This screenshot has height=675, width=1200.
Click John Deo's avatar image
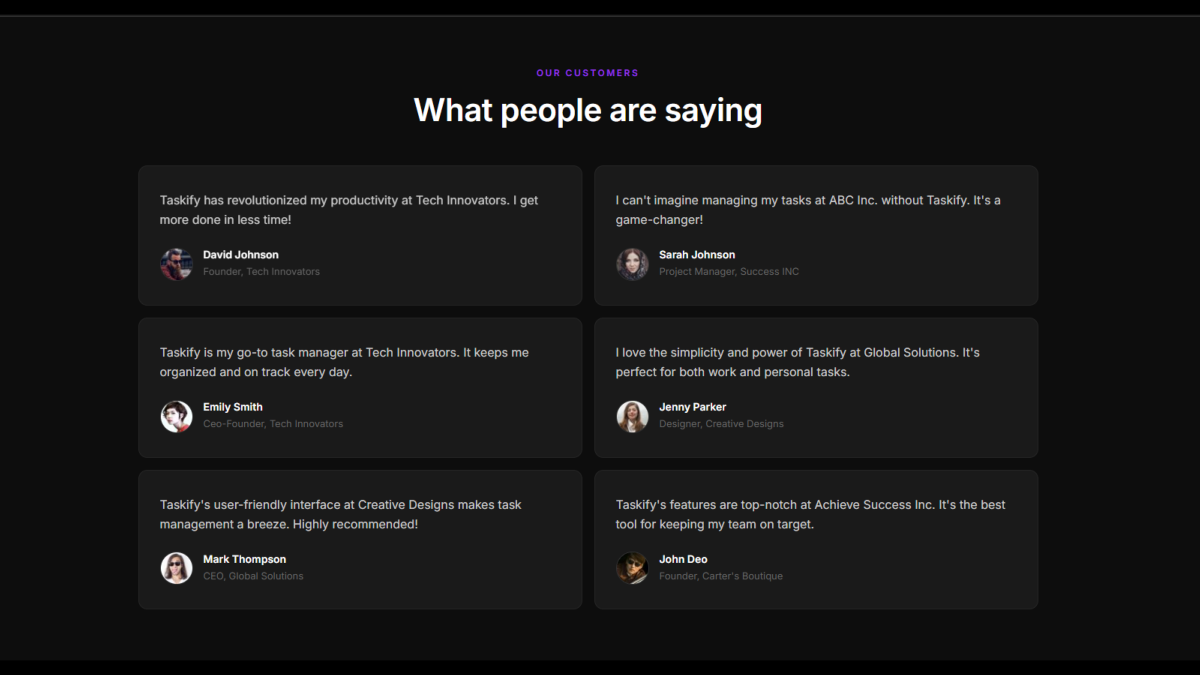click(632, 568)
